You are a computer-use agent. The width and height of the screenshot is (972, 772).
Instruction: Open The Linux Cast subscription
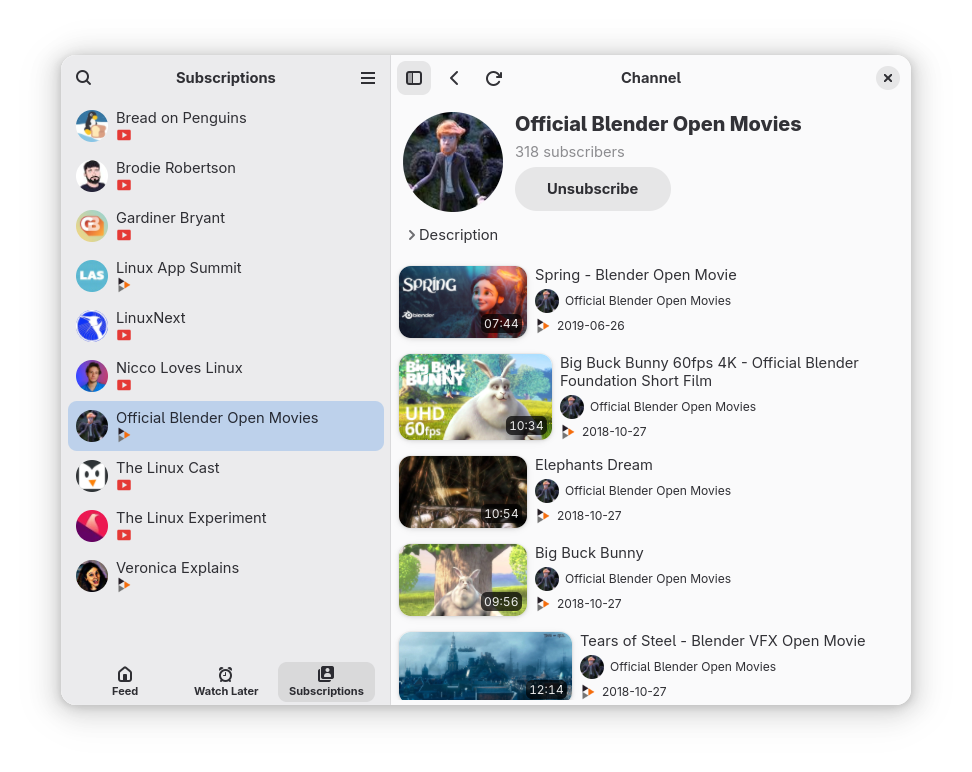tap(226, 476)
